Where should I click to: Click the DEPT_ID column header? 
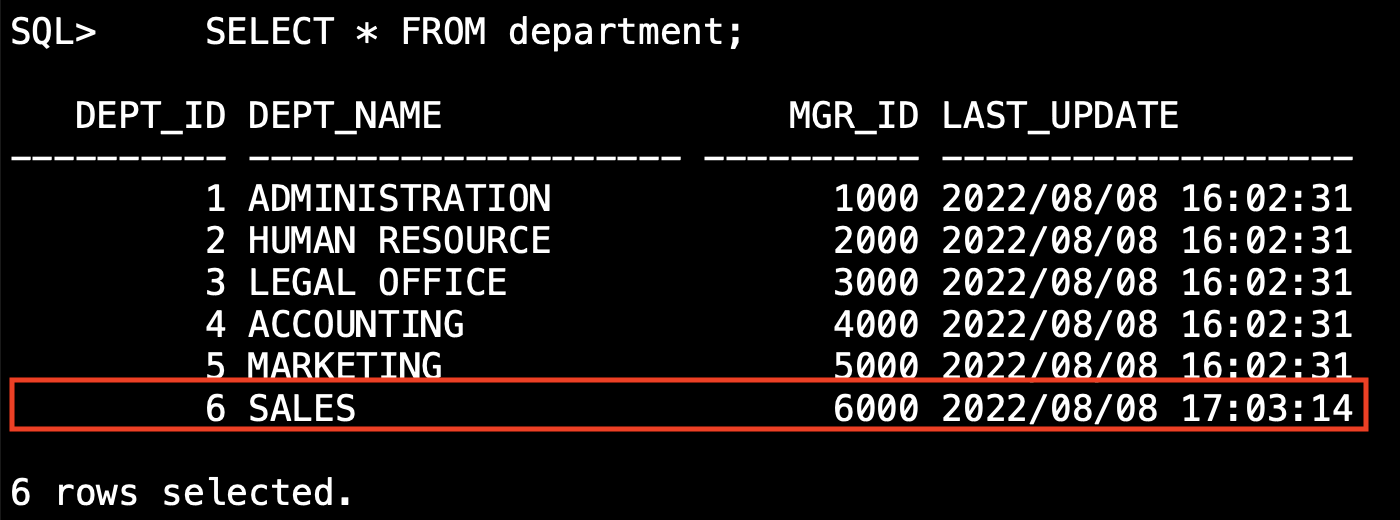click(150, 117)
